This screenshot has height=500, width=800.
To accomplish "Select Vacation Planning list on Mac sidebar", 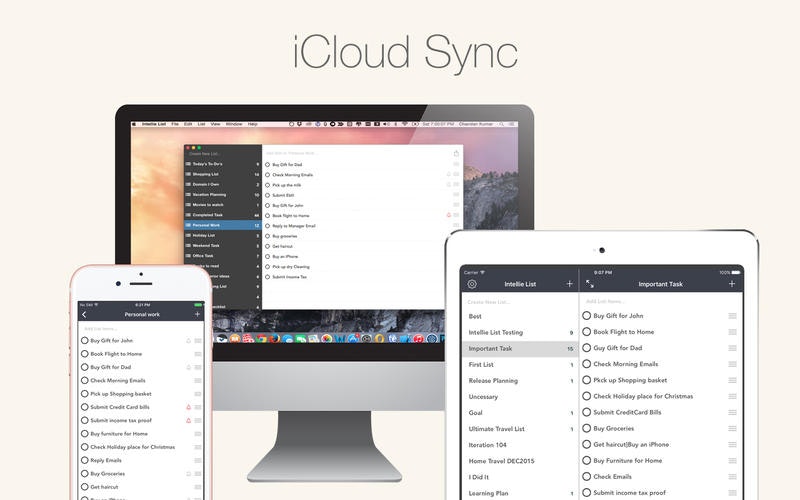I will [x=223, y=194].
